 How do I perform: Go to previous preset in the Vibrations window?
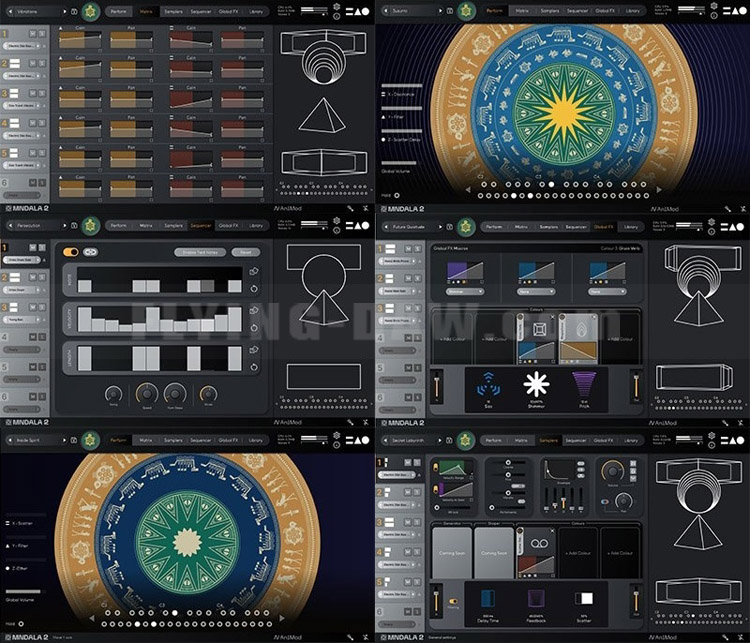pos(10,11)
